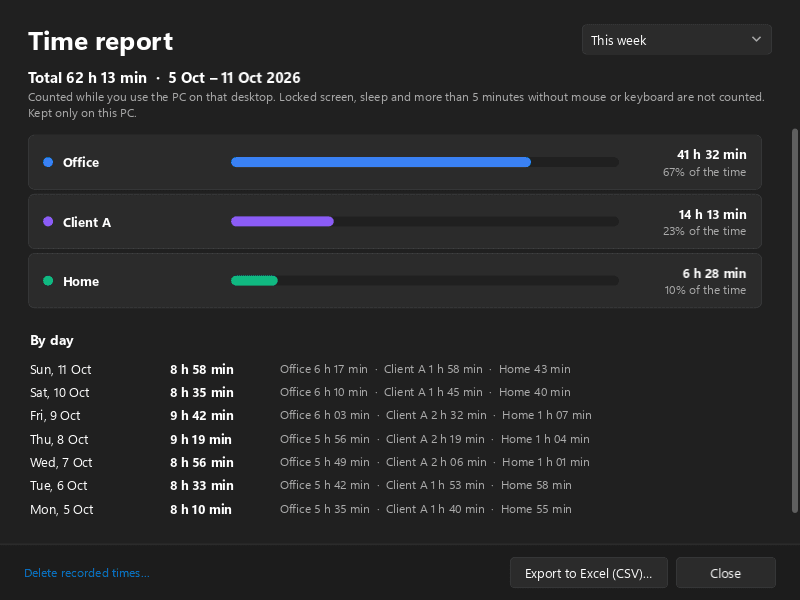The width and height of the screenshot is (800, 600).
Task: Click Client A 1 h 53 min entry
Action: point(435,485)
